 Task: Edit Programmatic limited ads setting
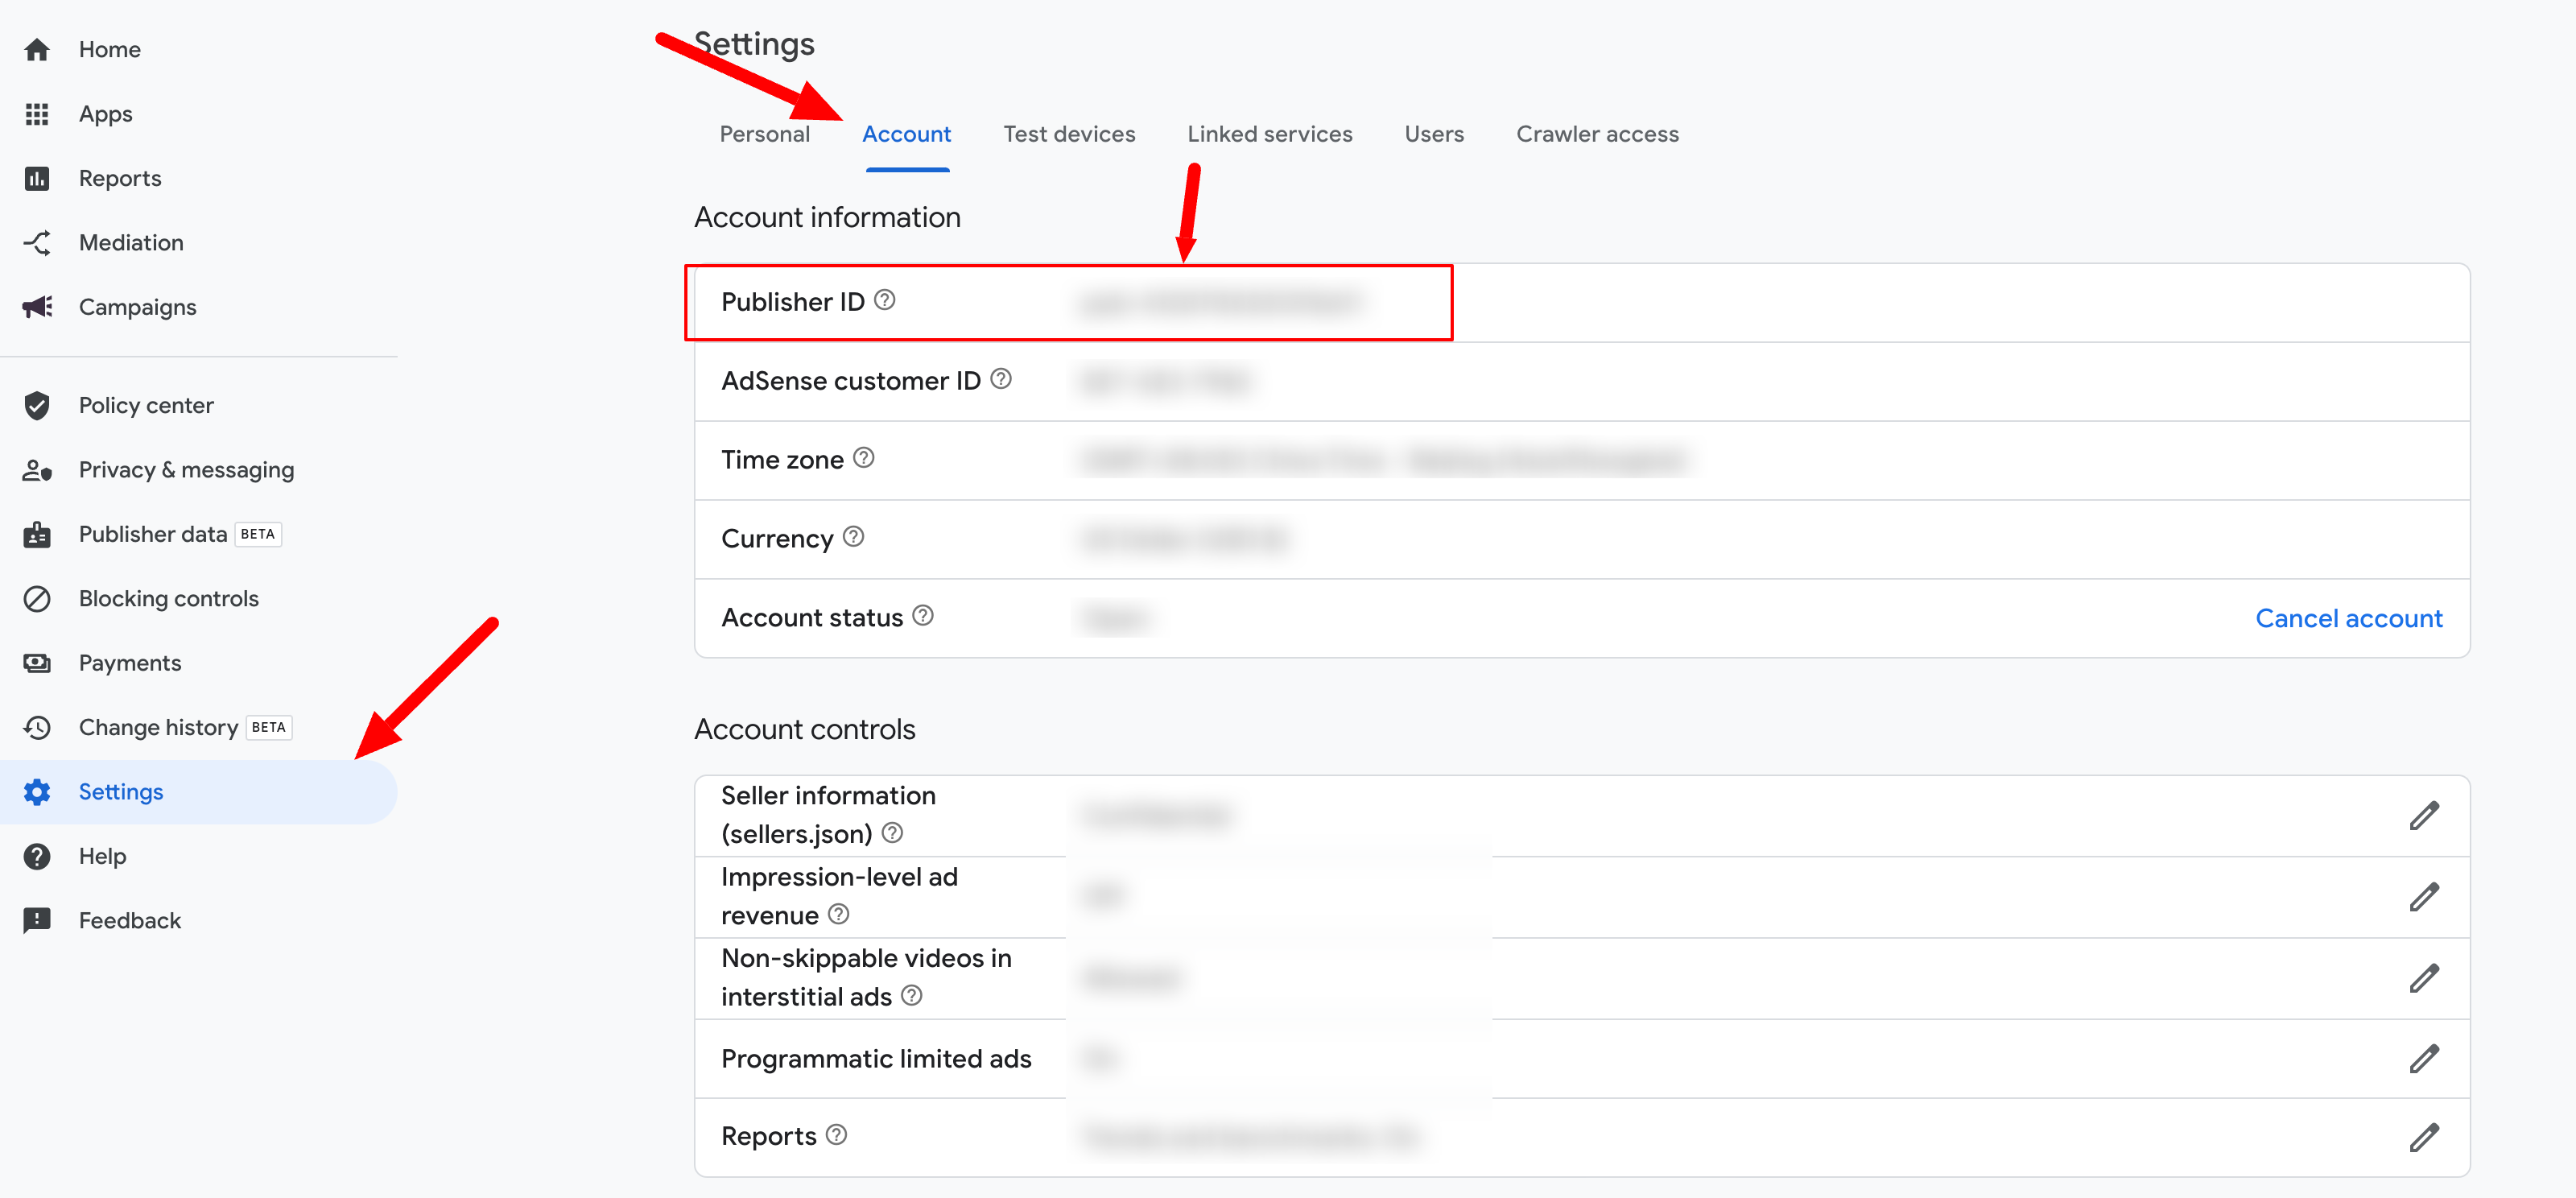[2423, 1058]
